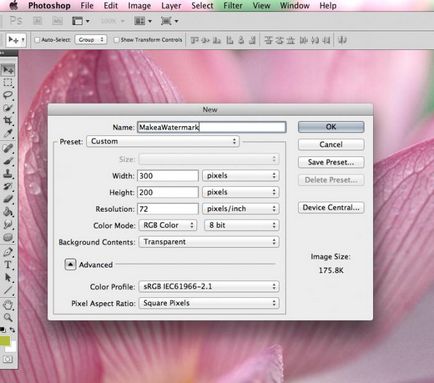Viewport: 434px width, 383px height.
Task: Select the Horizontal Type tool
Action: click(8, 265)
